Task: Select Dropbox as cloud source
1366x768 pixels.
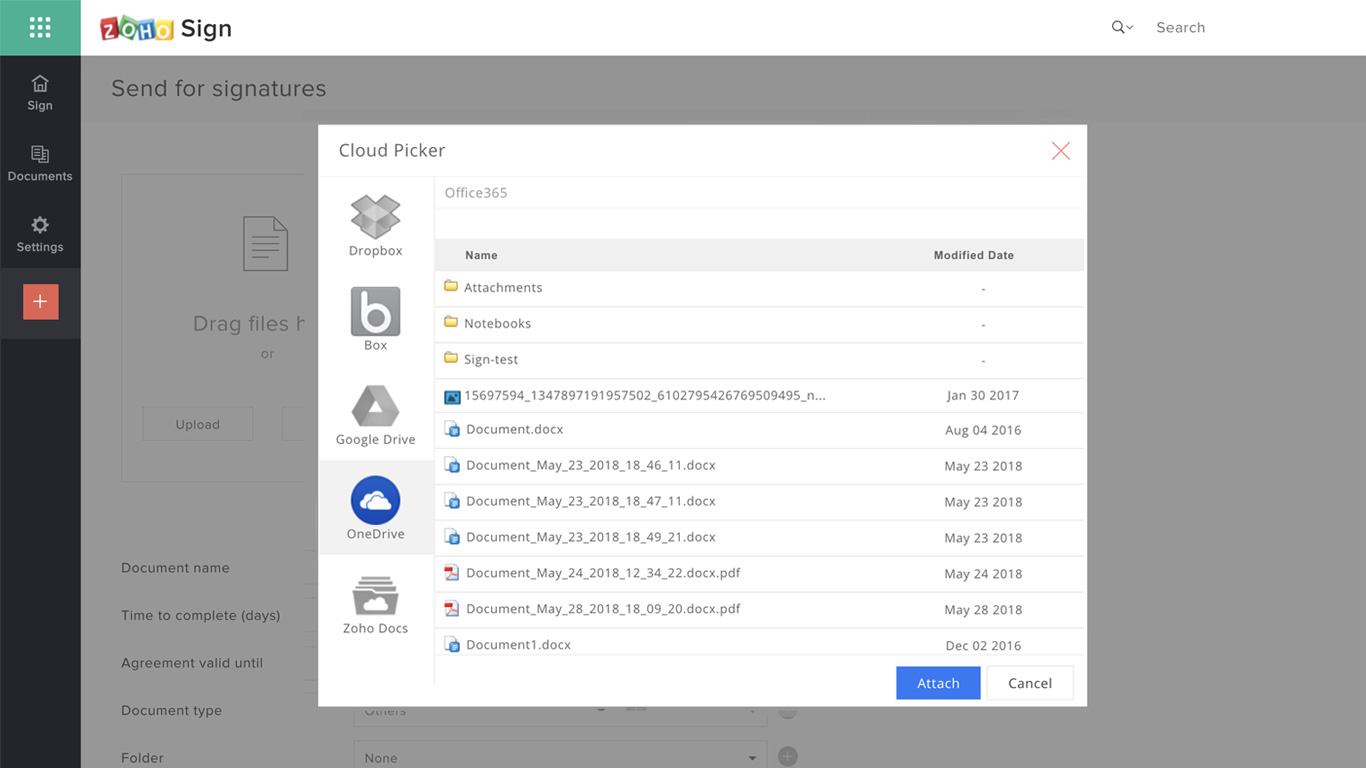Action: point(375,225)
